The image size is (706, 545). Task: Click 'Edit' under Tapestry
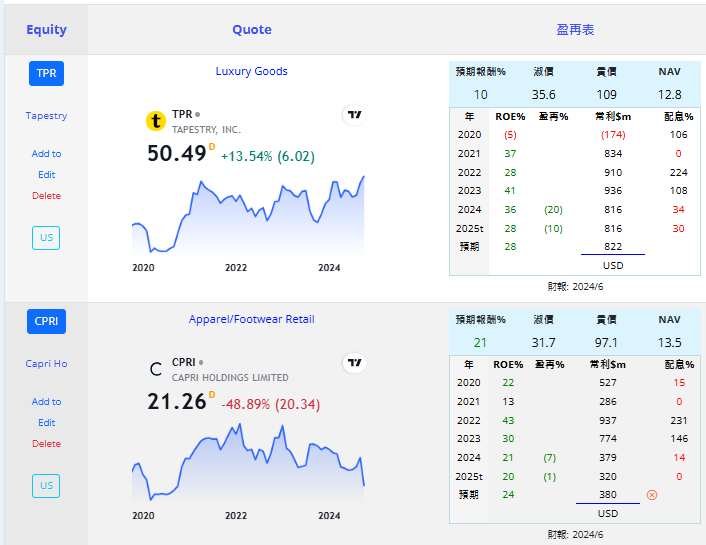pos(46,175)
